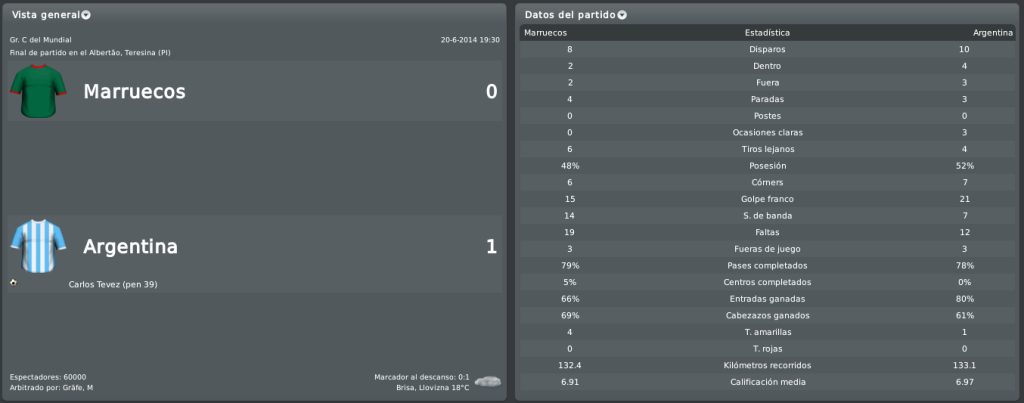This screenshot has width=1024, height=403.
Task: Select the Pases completados row
Action: [767, 266]
